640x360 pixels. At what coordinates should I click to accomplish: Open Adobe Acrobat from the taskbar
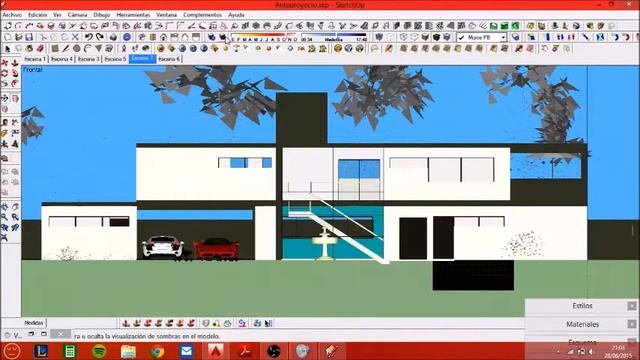coord(244,351)
